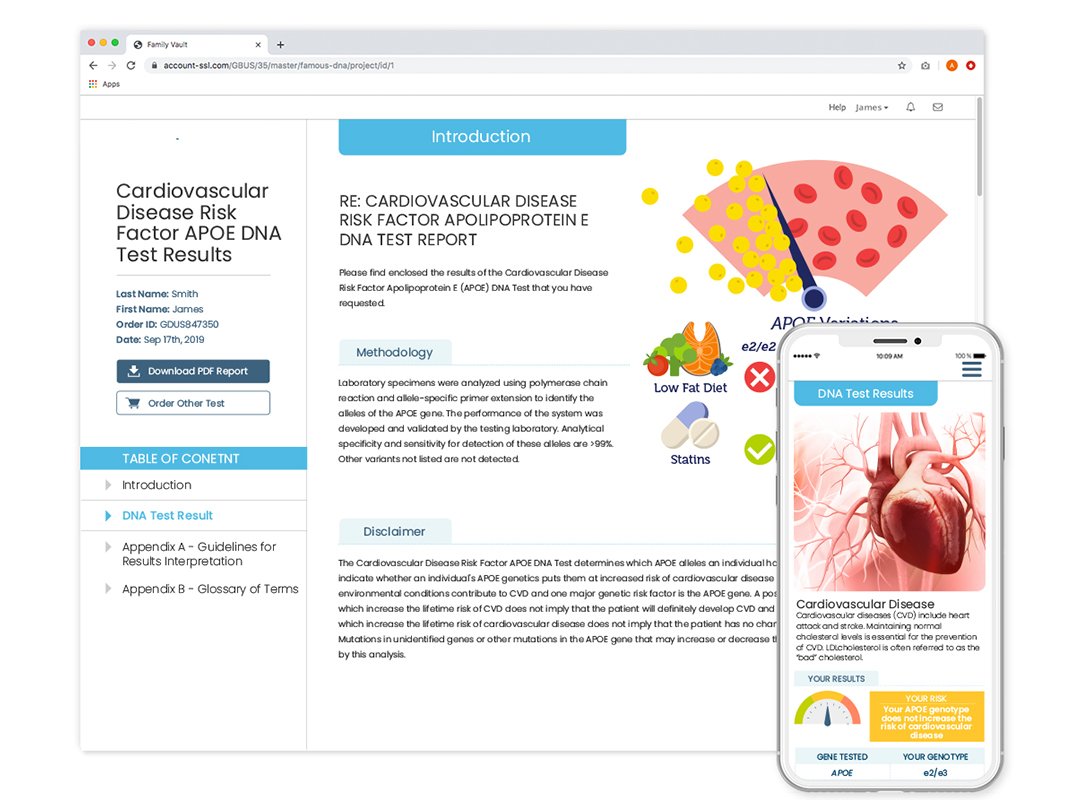Image resolution: width=1080 pixels, height=800 pixels.
Task: Open the Apps grid shortcut in bookmarks bar
Action: (104, 84)
